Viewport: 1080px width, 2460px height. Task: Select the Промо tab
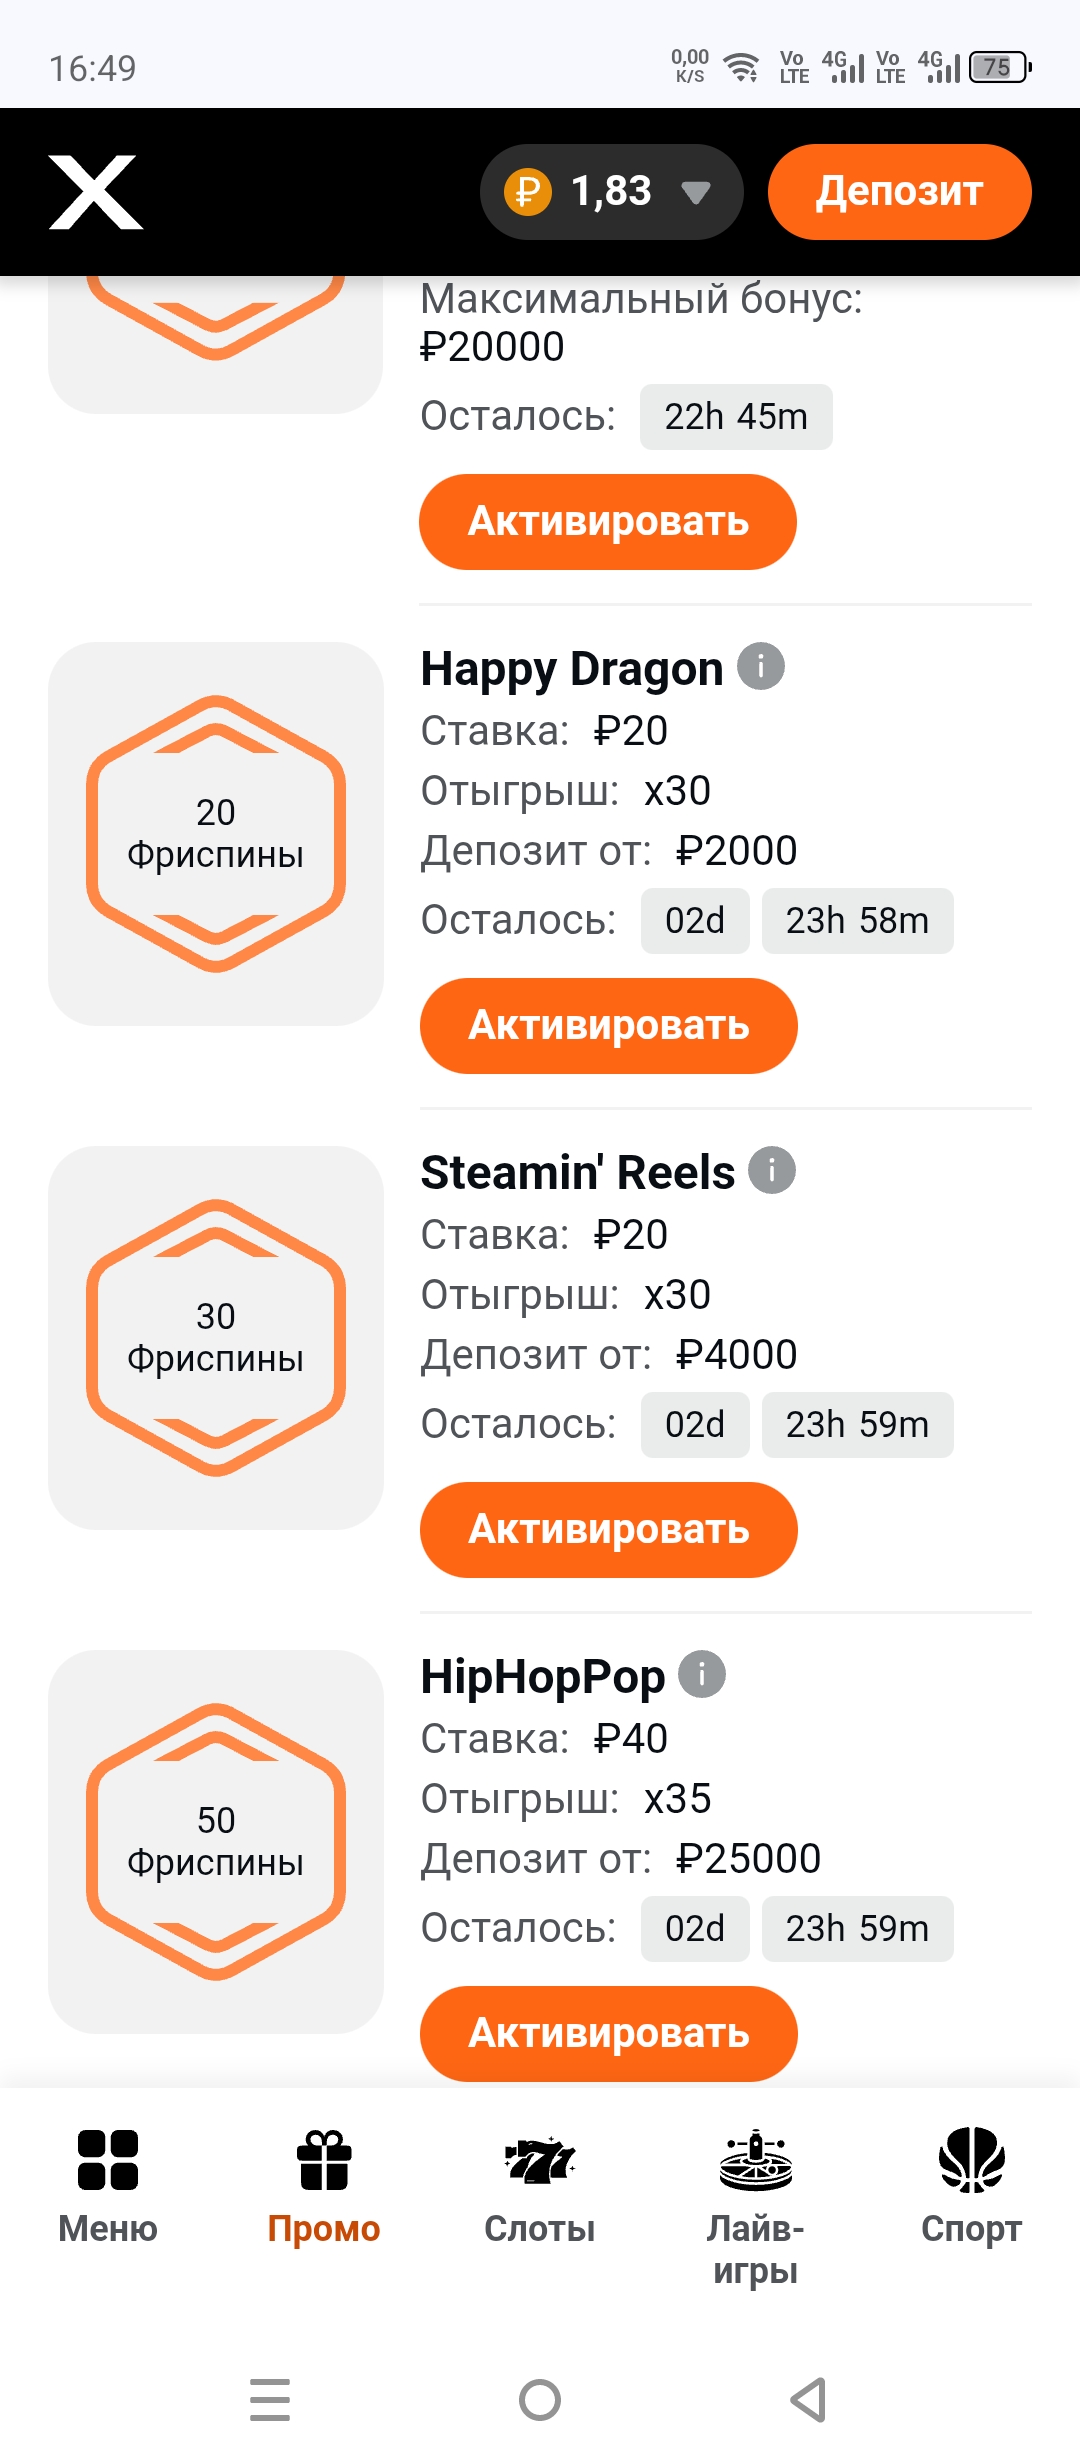point(324,2185)
